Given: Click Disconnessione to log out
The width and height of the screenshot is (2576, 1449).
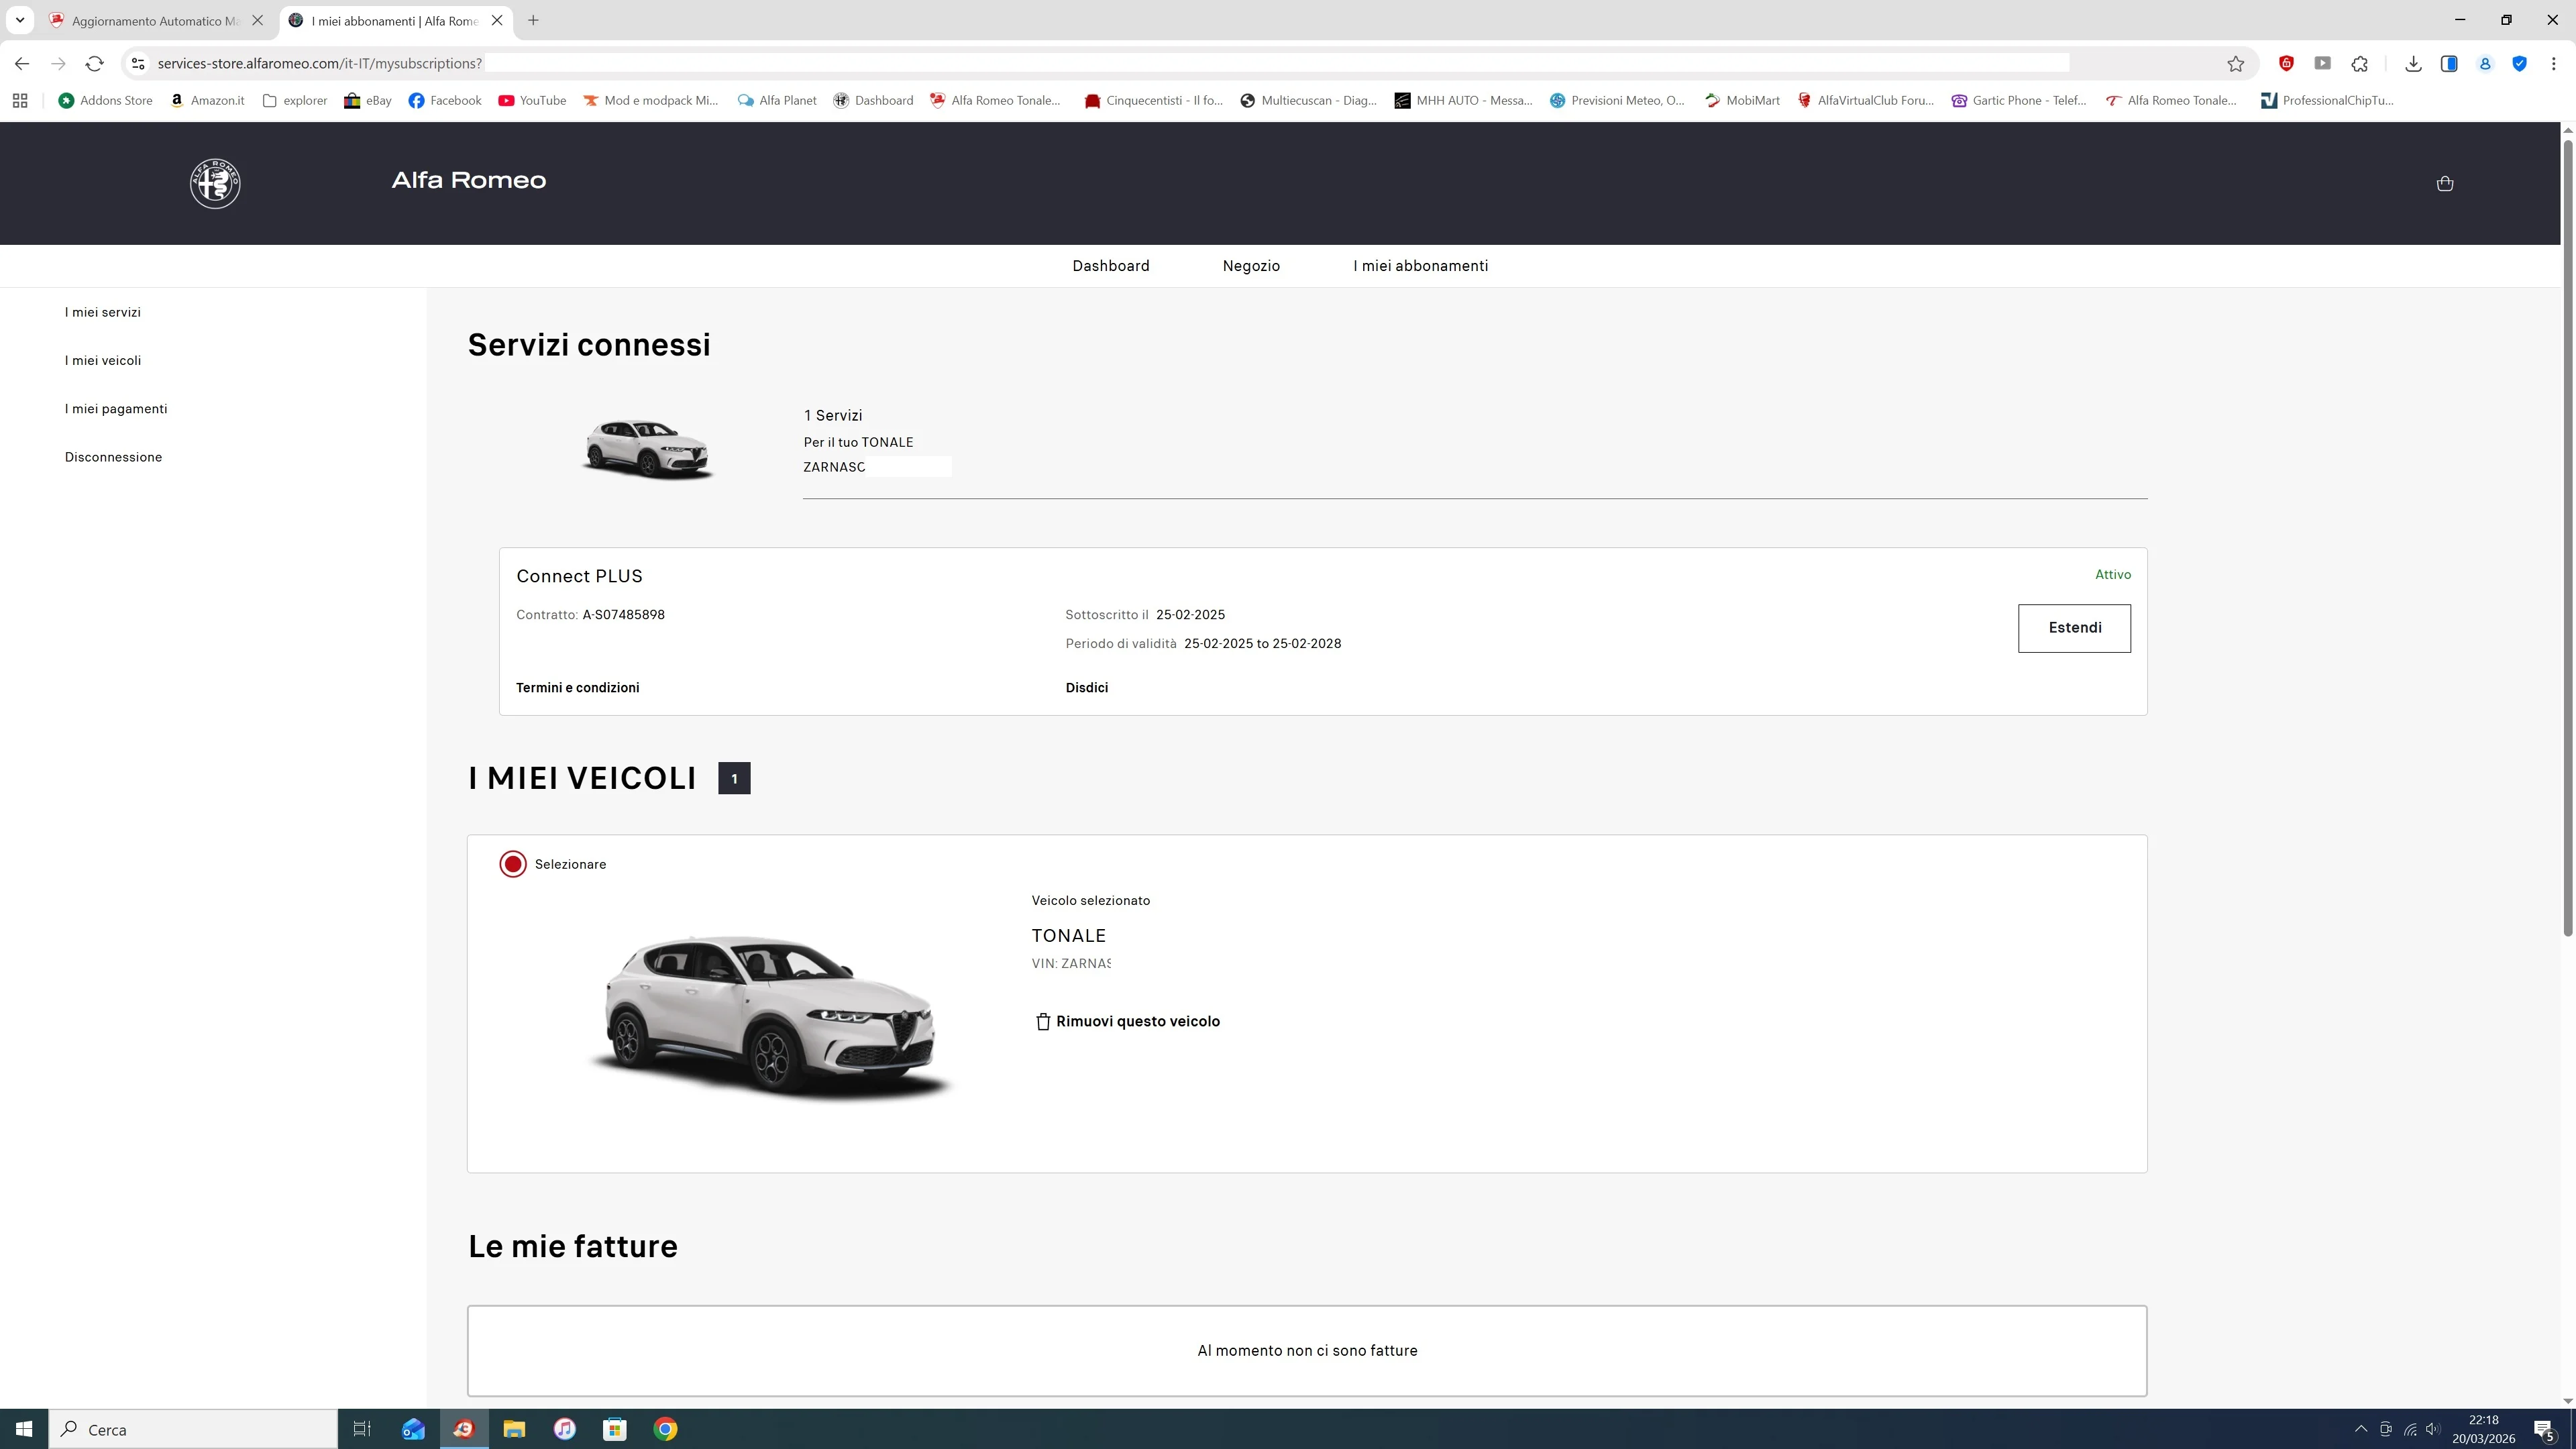Looking at the screenshot, I should click(113, 457).
